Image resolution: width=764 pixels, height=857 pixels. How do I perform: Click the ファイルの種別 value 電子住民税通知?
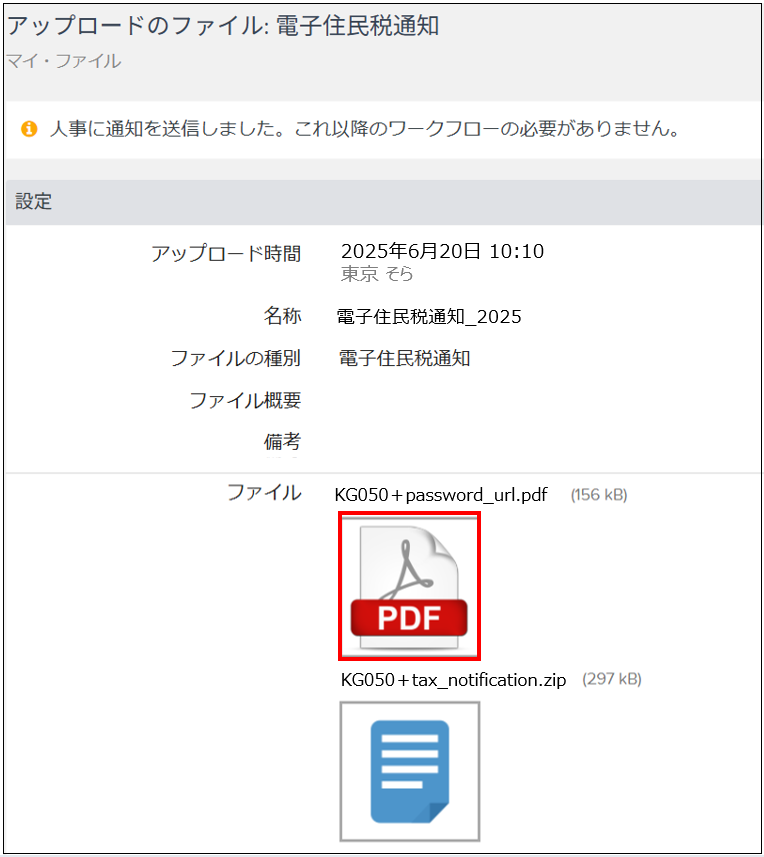pos(404,359)
